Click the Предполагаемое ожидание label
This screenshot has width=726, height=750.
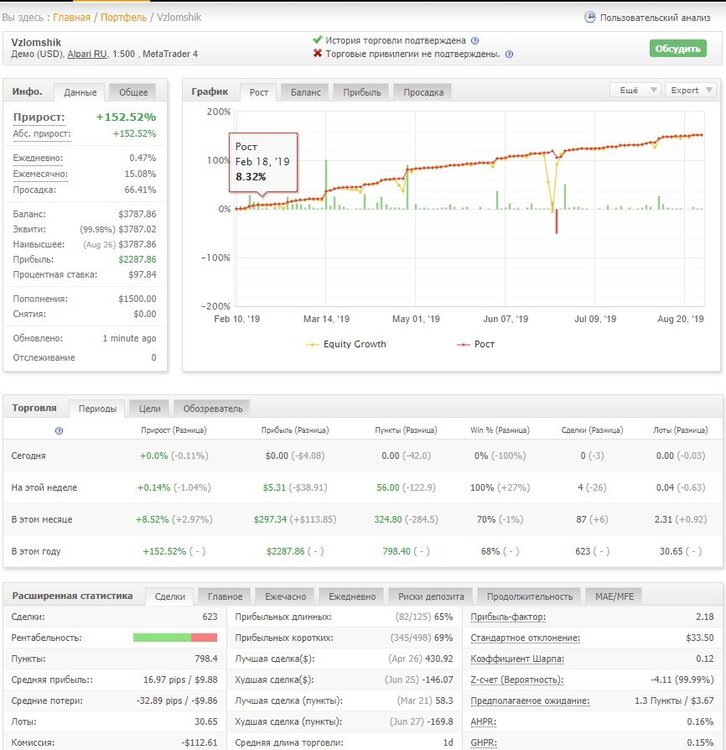click(530, 701)
